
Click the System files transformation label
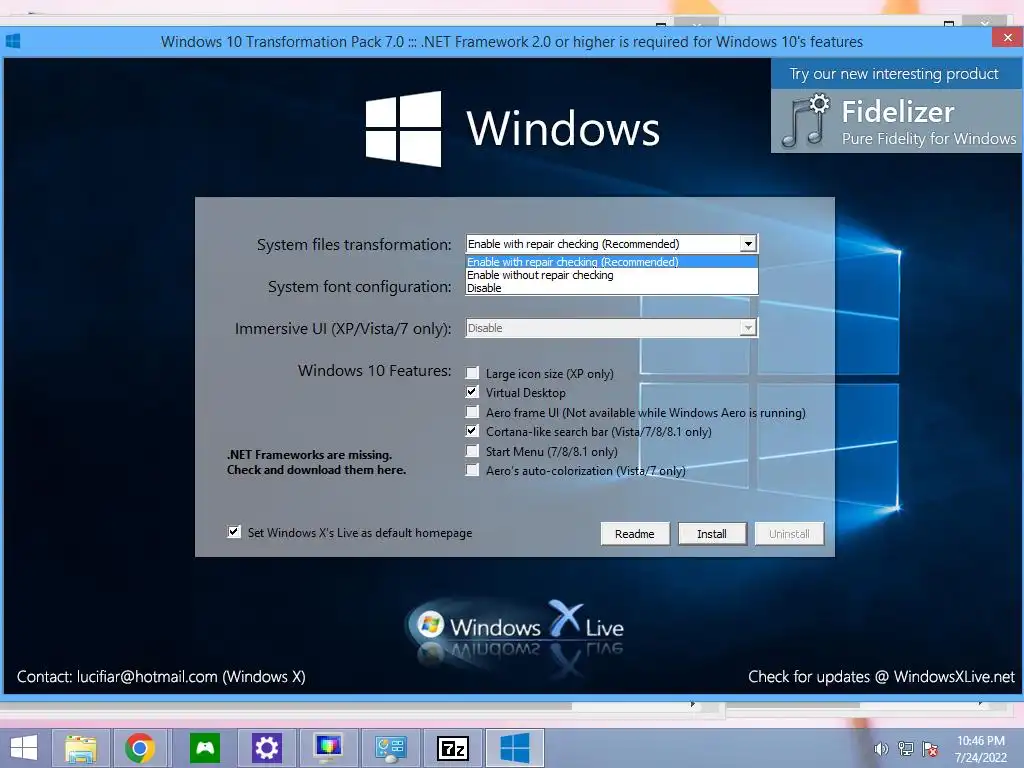coord(354,245)
